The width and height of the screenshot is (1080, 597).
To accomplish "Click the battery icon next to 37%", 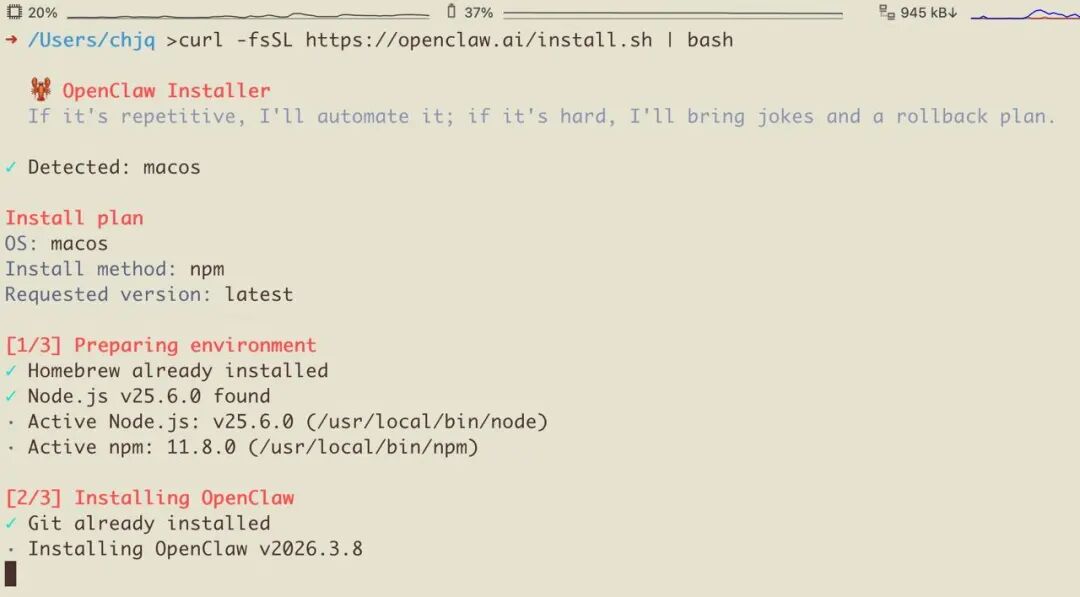I will pyautogui.click(x=451, y=13).
